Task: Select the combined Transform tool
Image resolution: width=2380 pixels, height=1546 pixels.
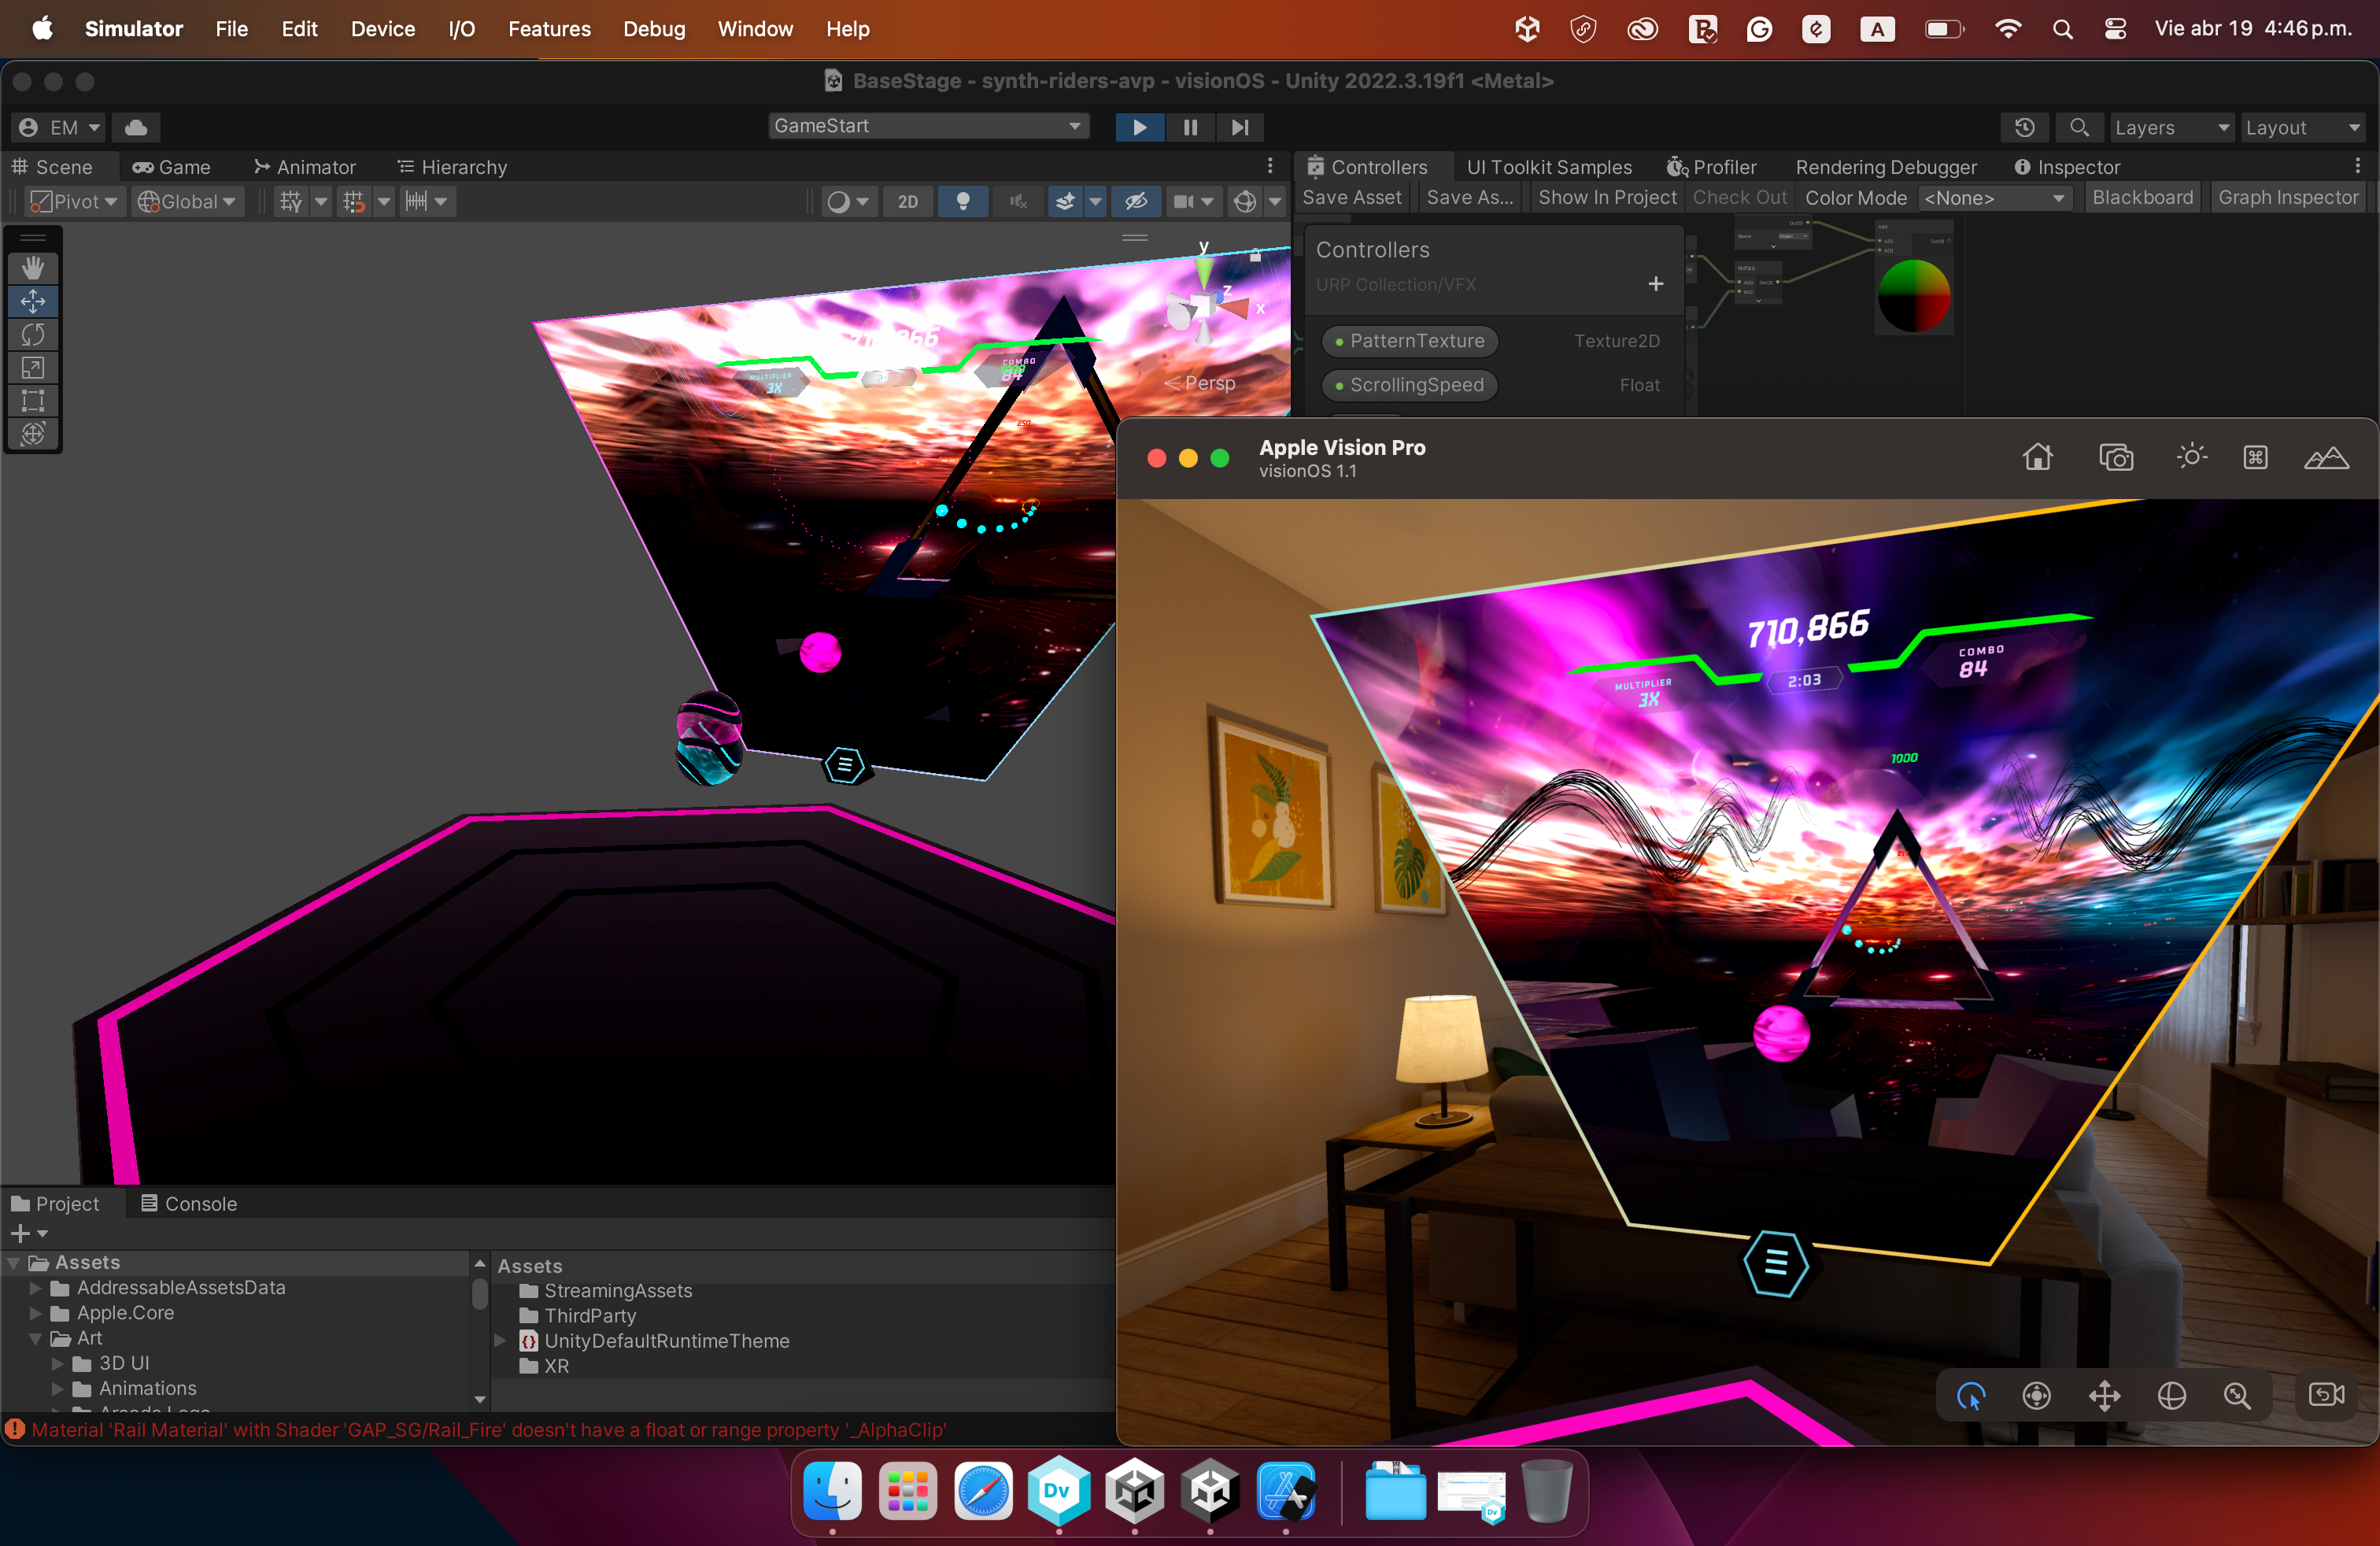Action: point(33,433)
